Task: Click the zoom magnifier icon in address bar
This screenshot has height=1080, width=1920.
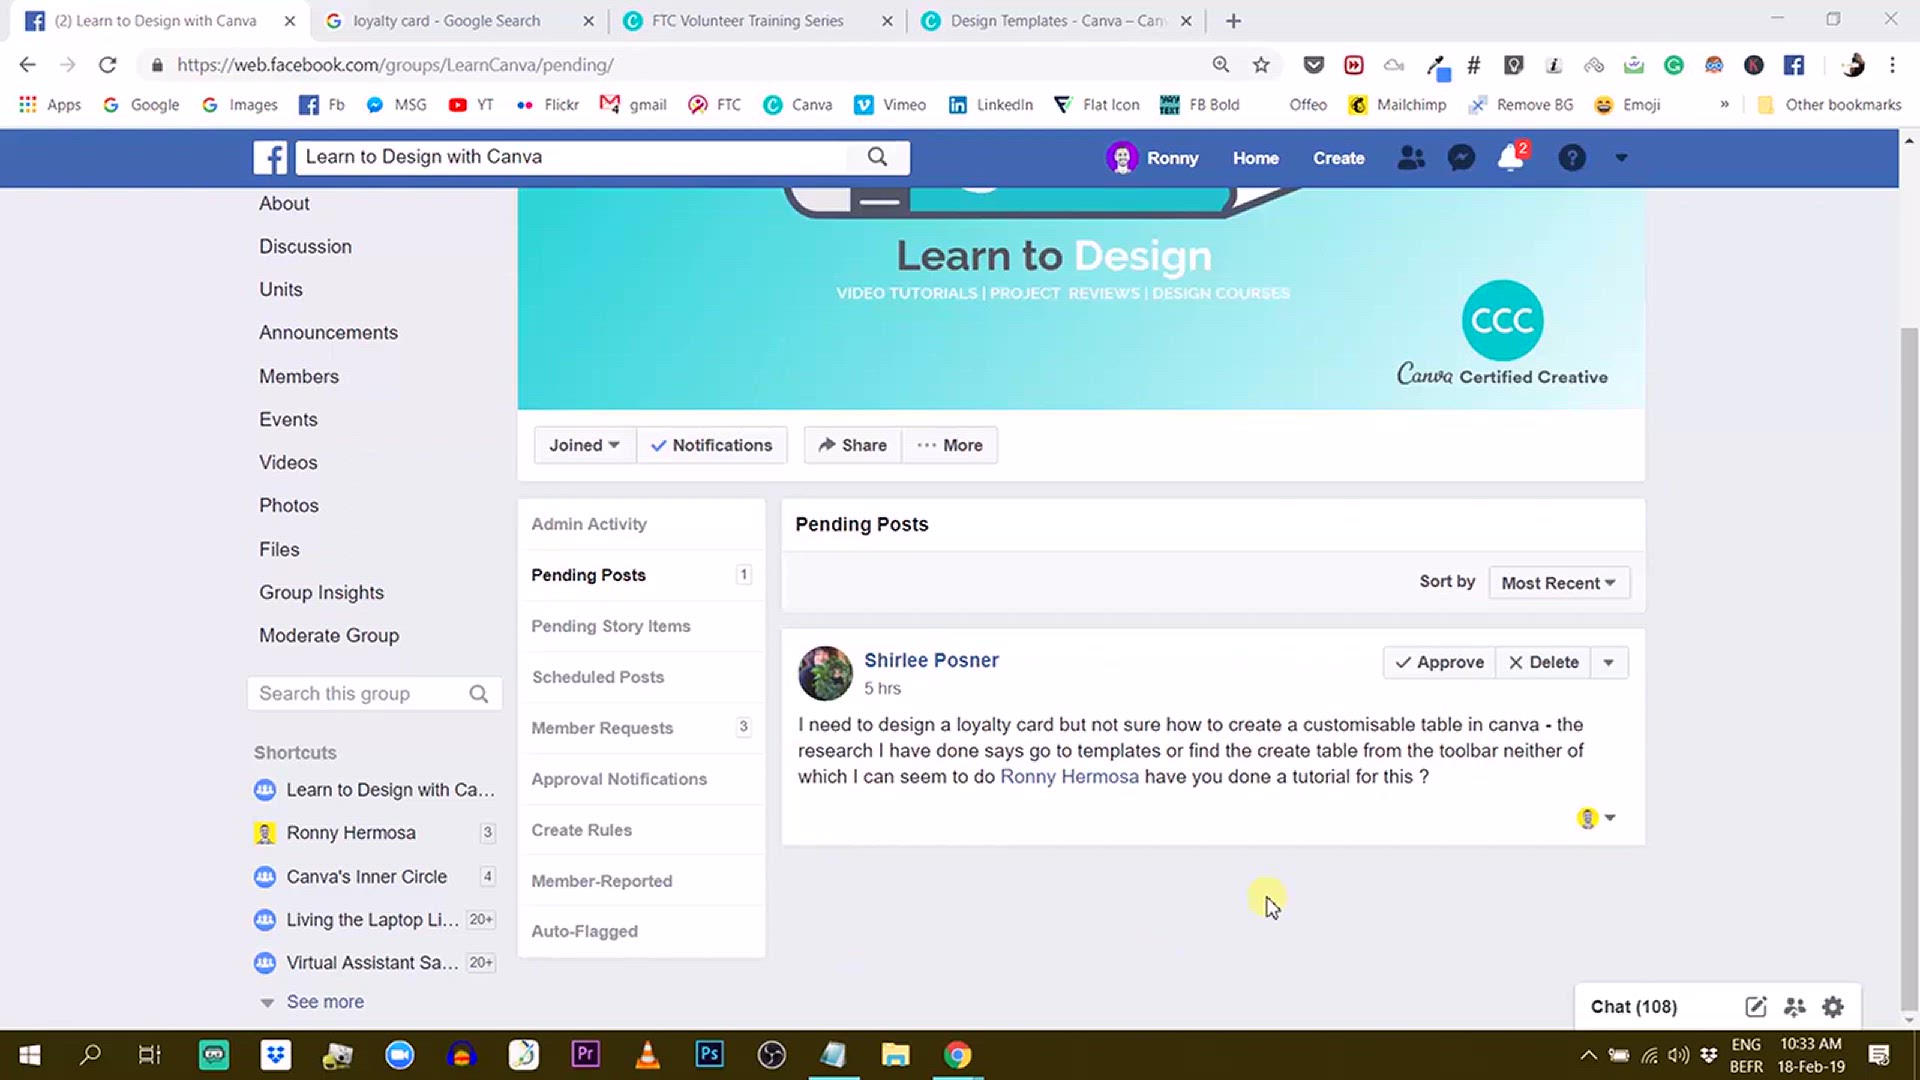Action: (x=1221, y=65)
